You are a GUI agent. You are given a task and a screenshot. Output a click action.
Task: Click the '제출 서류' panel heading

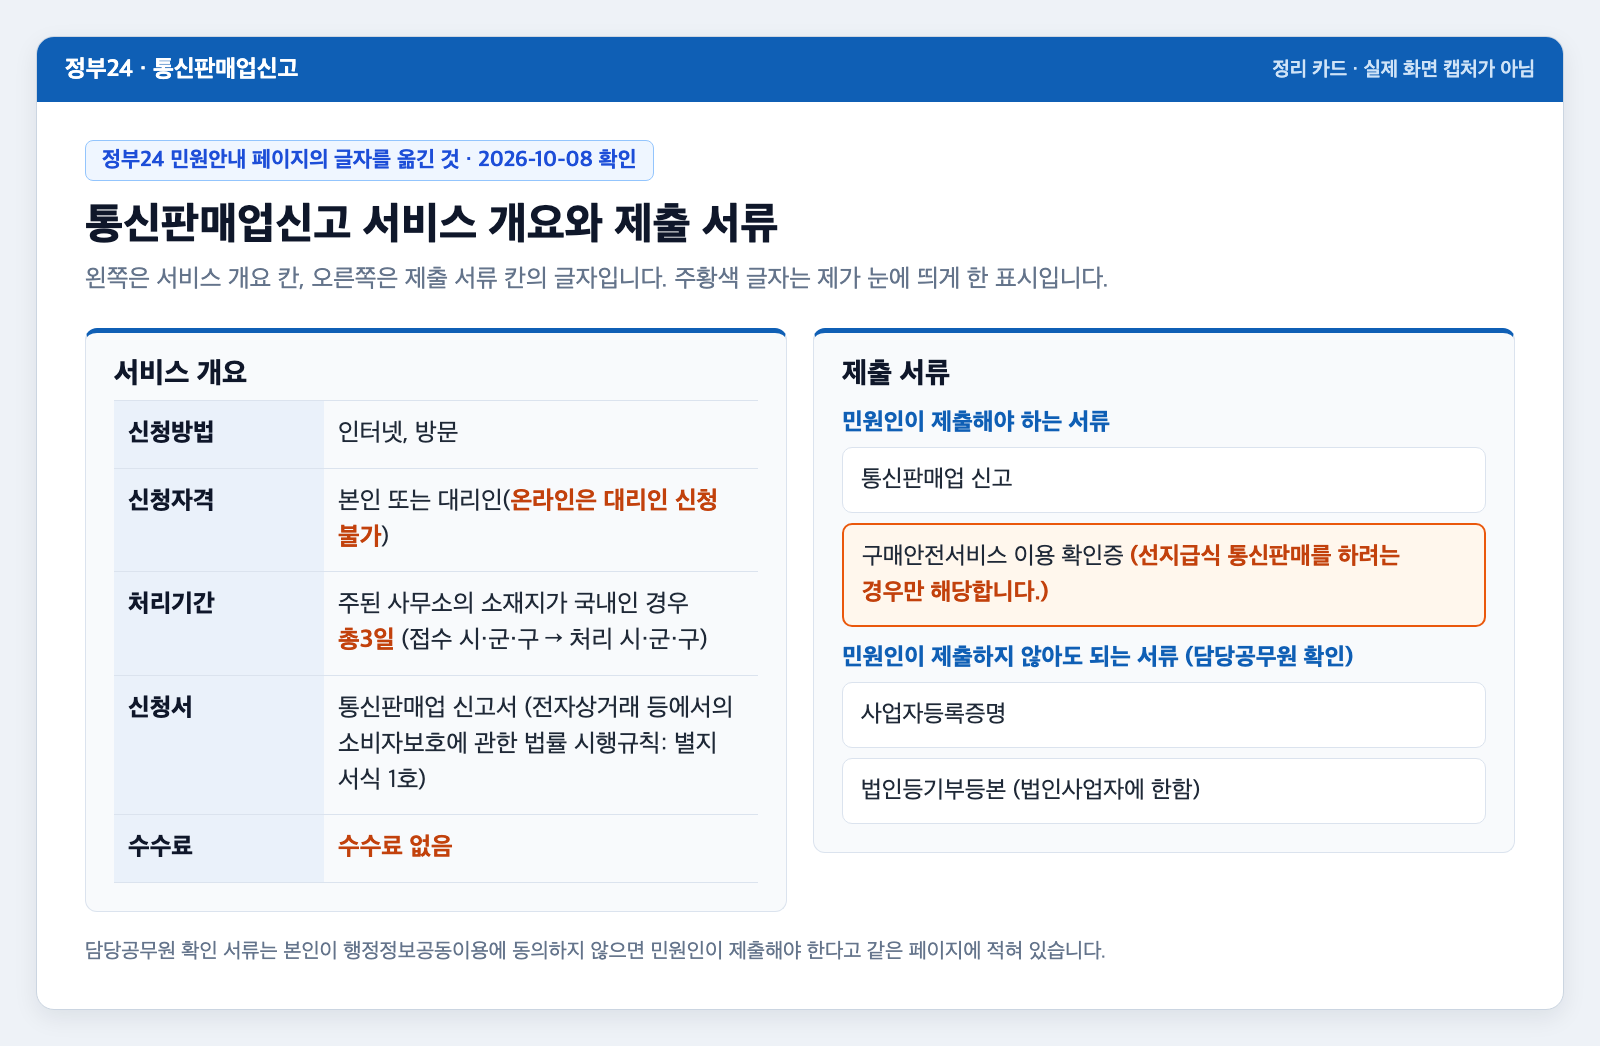pyautogui.click(x=895, y=372)
